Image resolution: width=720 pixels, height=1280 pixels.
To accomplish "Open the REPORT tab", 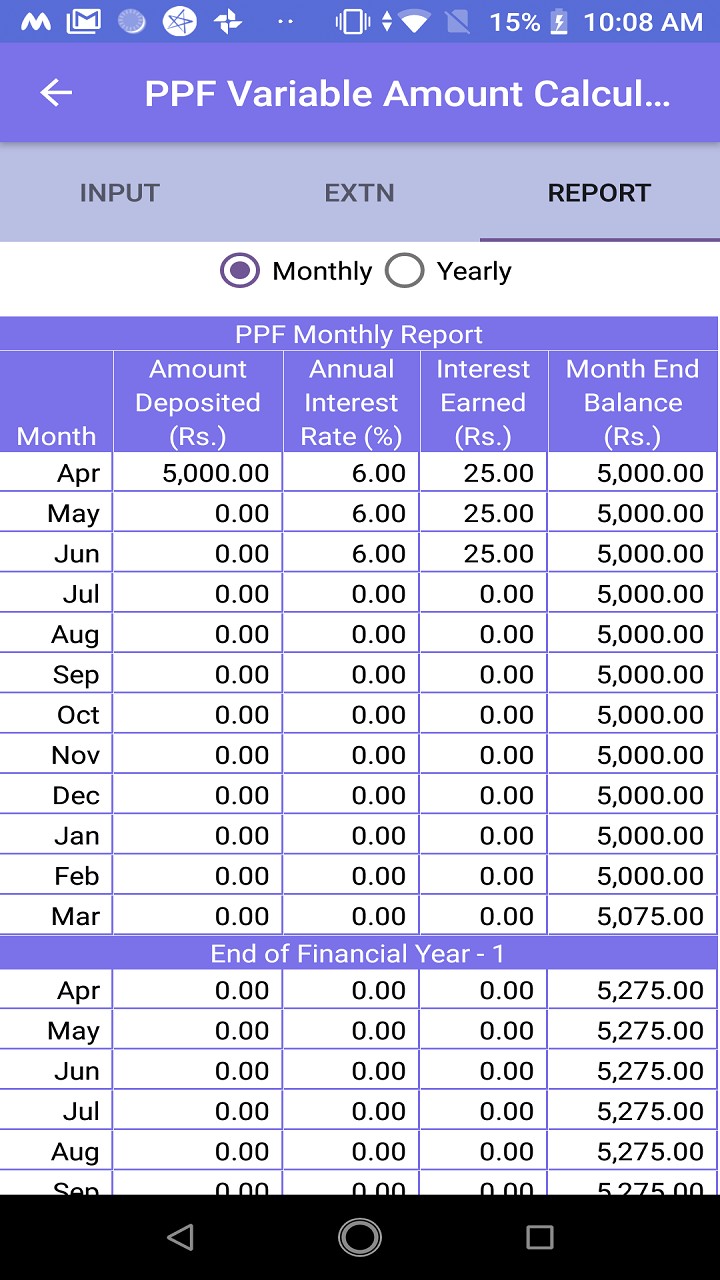I will point(599,193).
